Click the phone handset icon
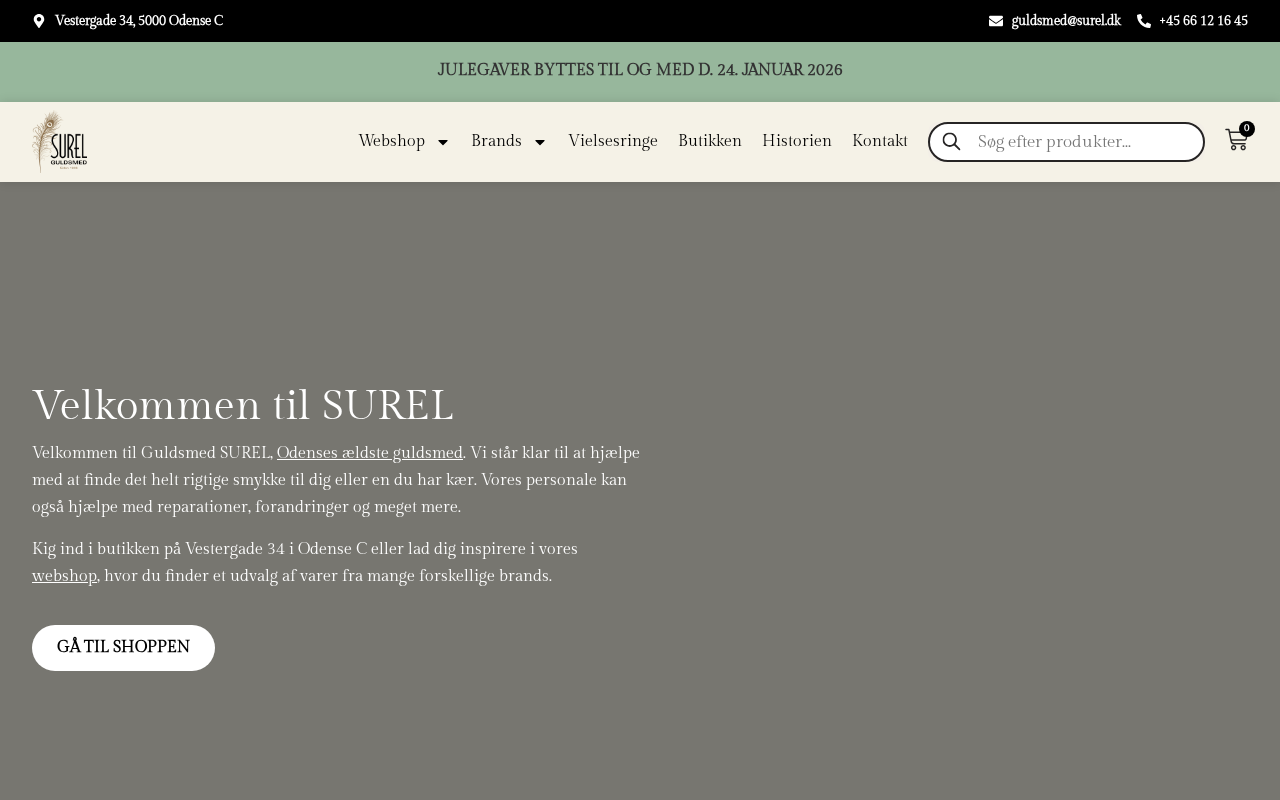This screenshot has height=800, width=1280. point(1144,21)
